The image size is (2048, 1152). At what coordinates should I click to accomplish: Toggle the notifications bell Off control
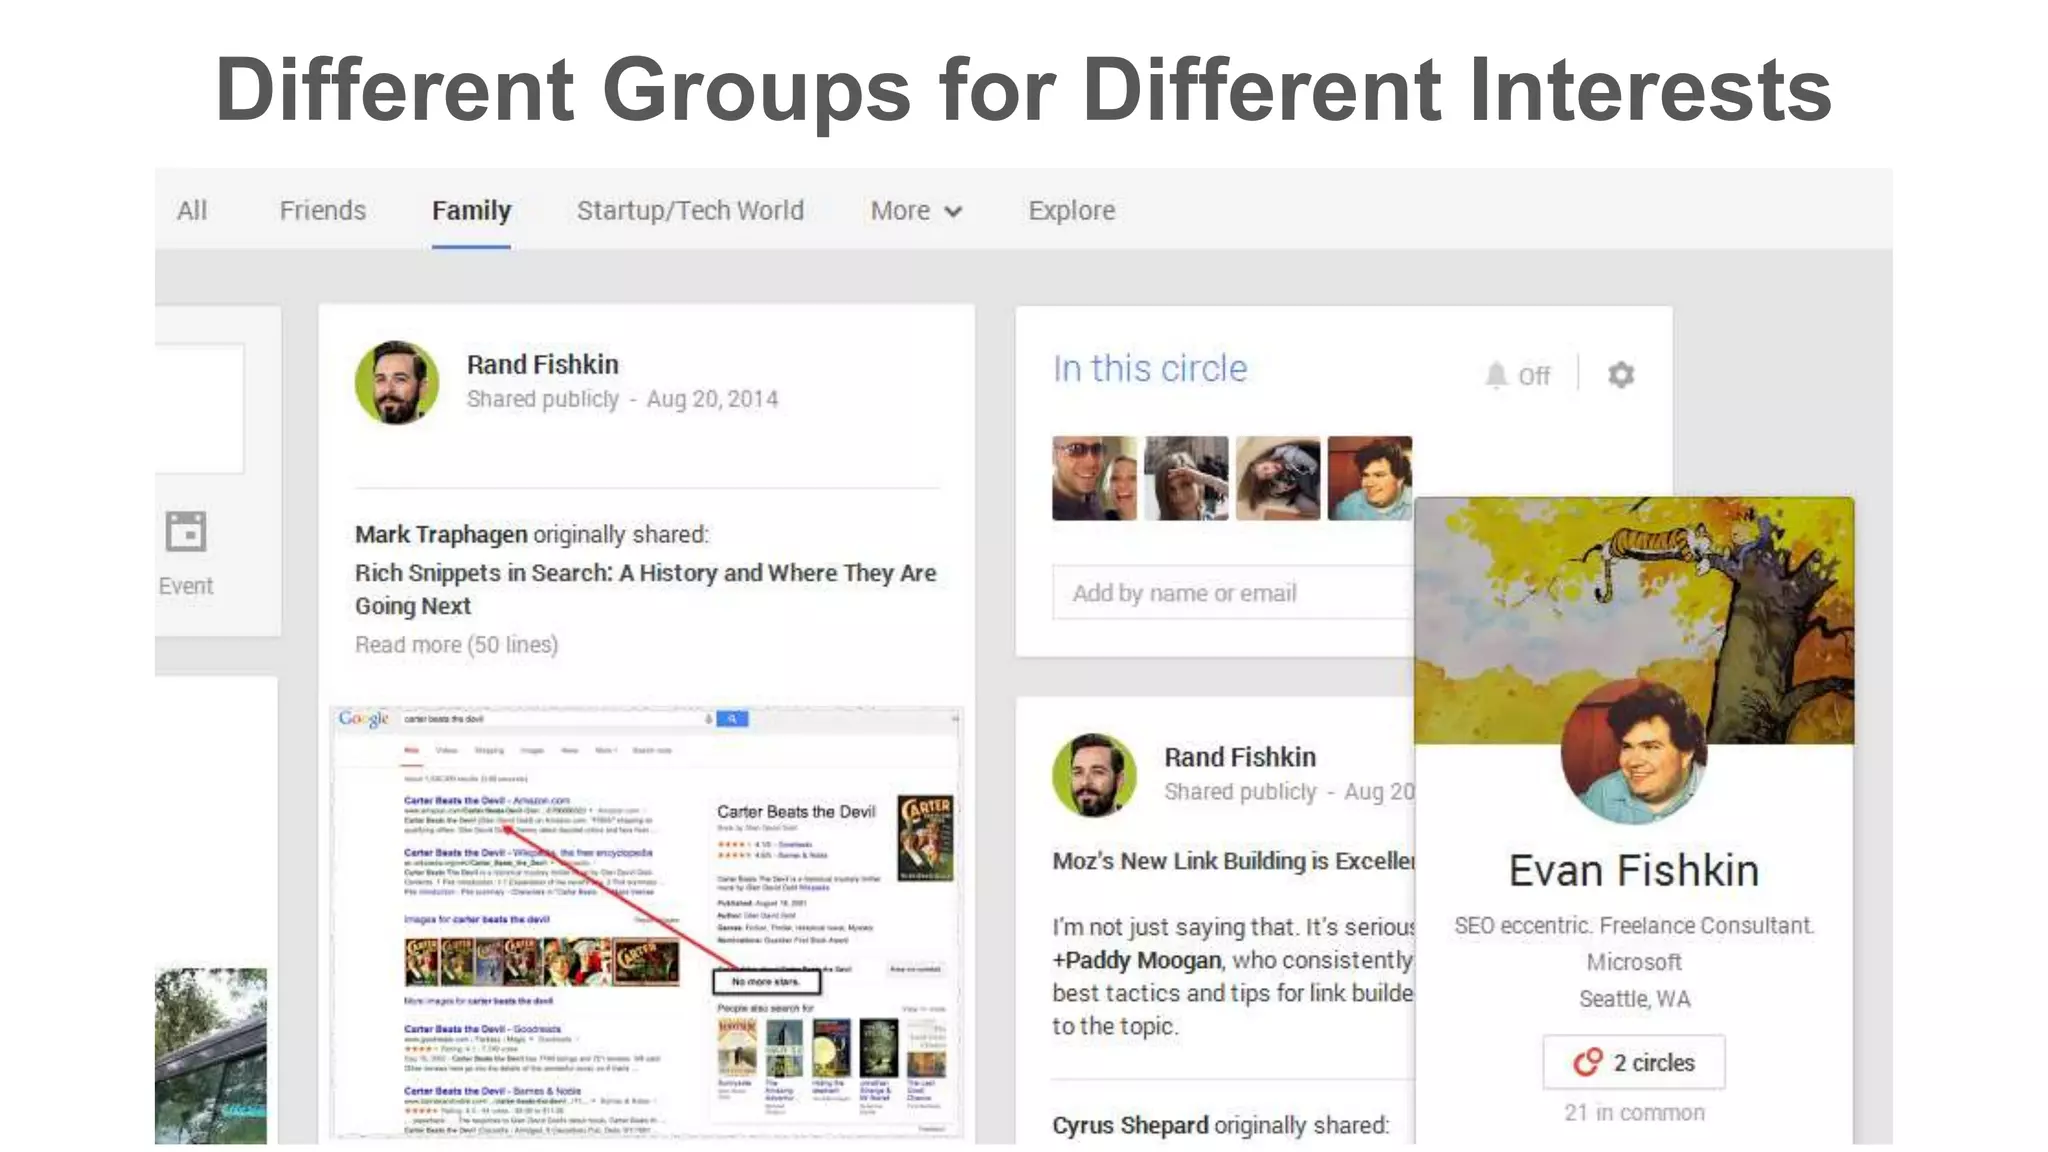click(x=1517, y=375)
